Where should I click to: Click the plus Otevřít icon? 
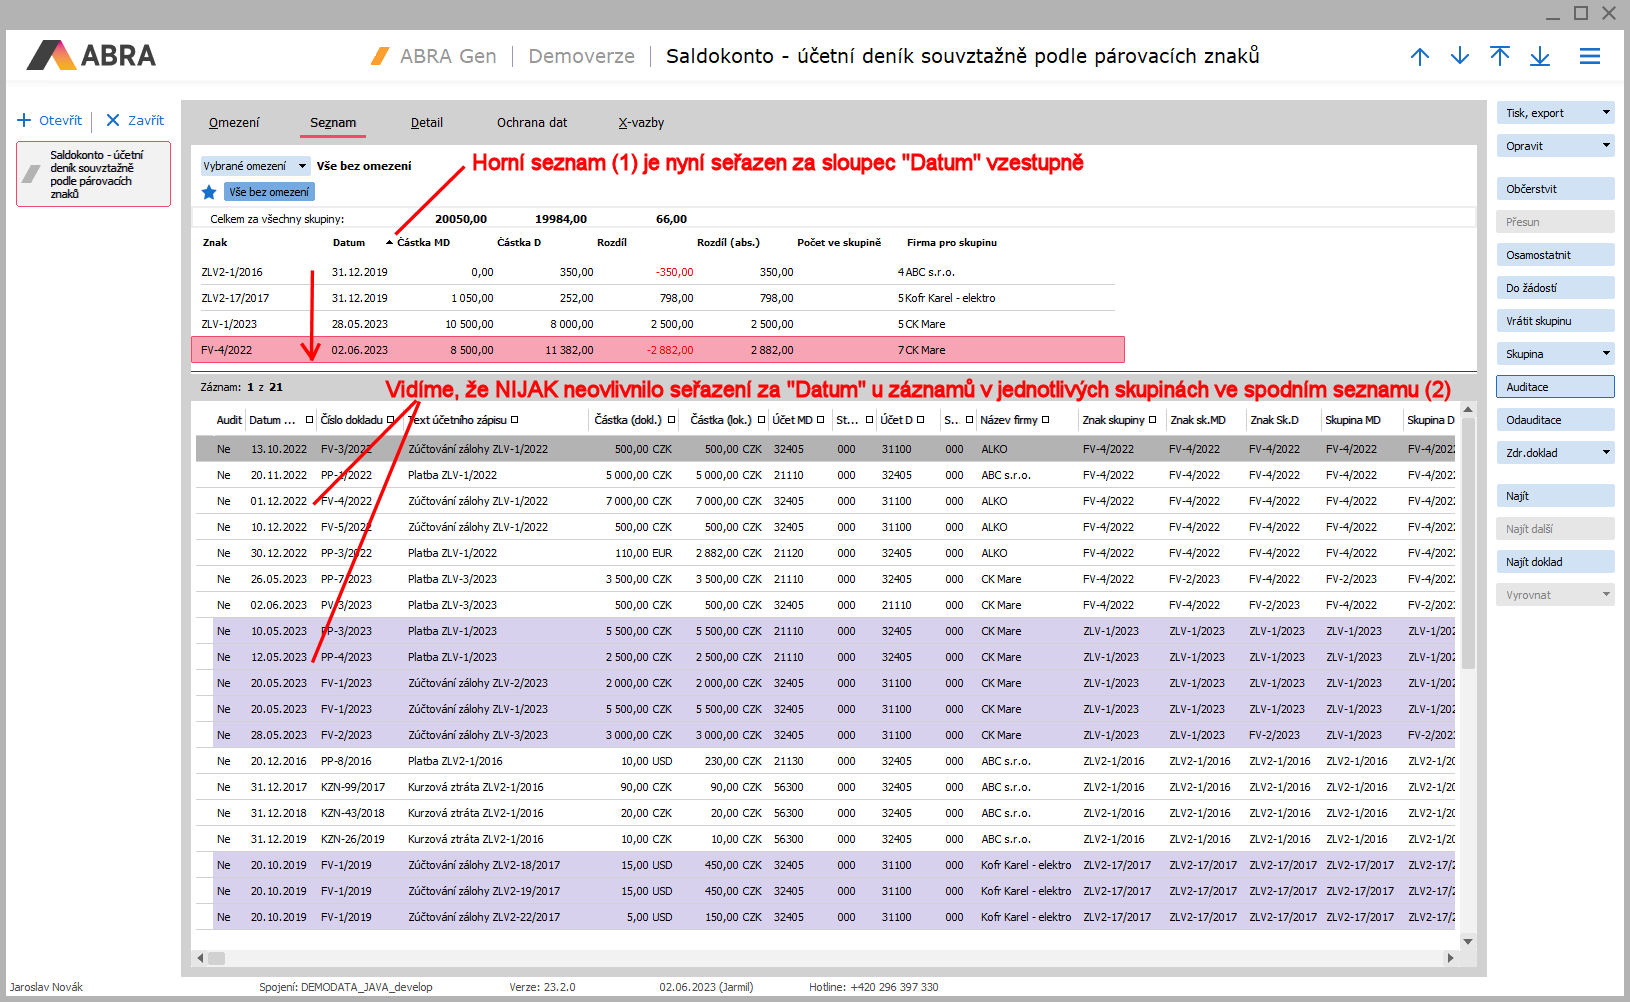point(25,121)
